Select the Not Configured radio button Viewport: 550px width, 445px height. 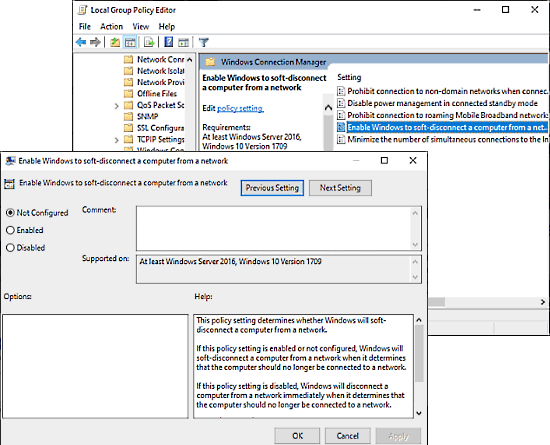click(x=11, y=213)
